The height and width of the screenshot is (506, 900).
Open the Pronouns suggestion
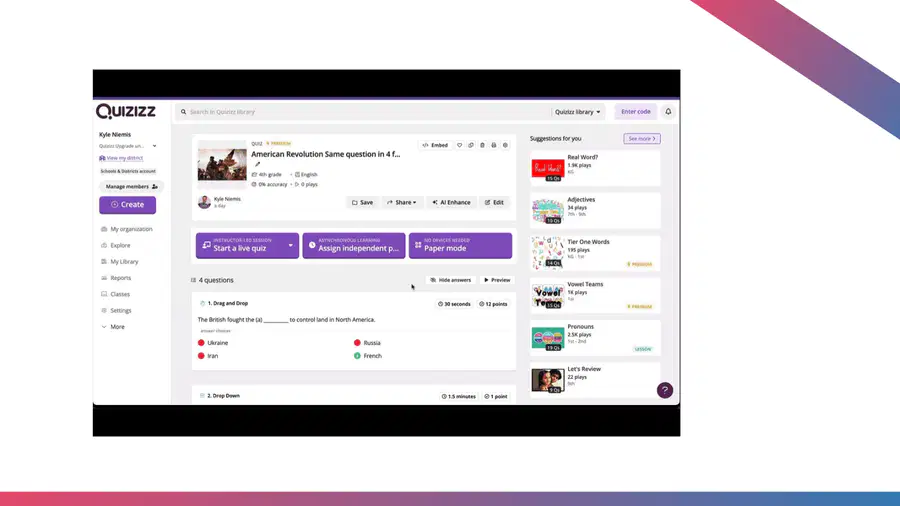point(595,337)
